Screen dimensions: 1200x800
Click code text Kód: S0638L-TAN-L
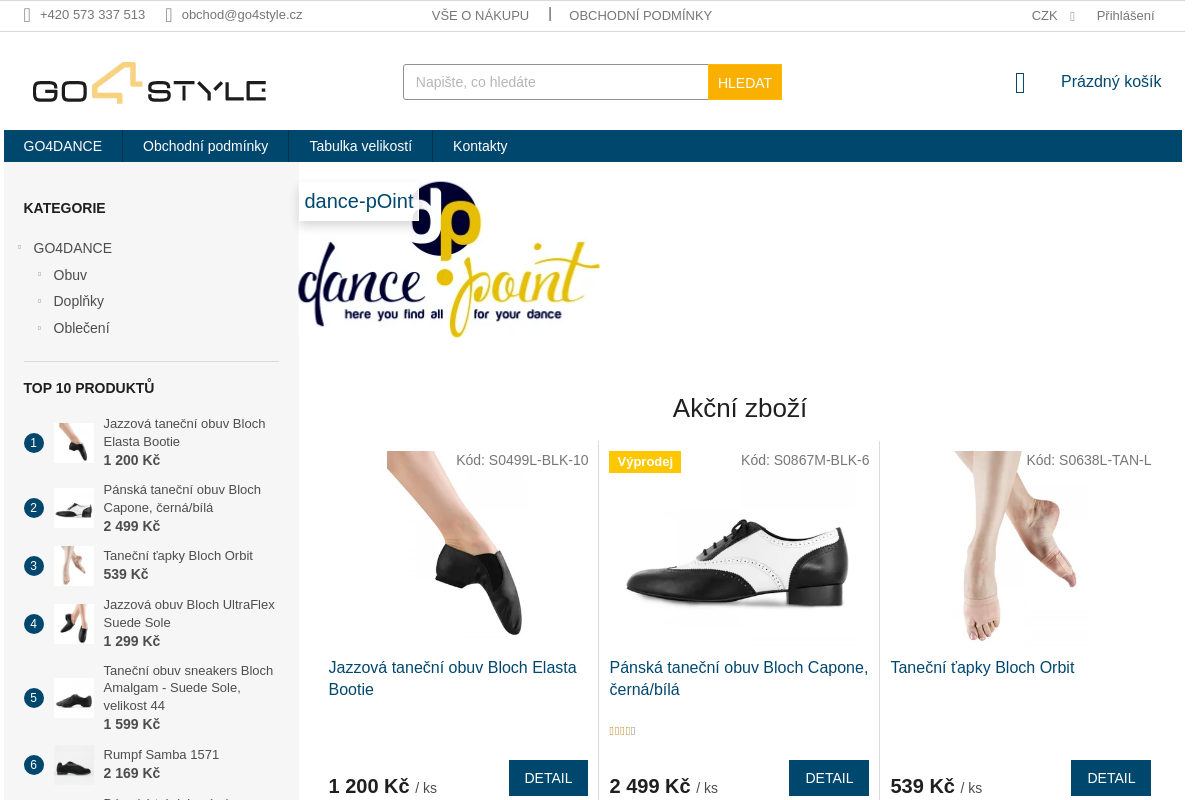(x=1089, y=460)
